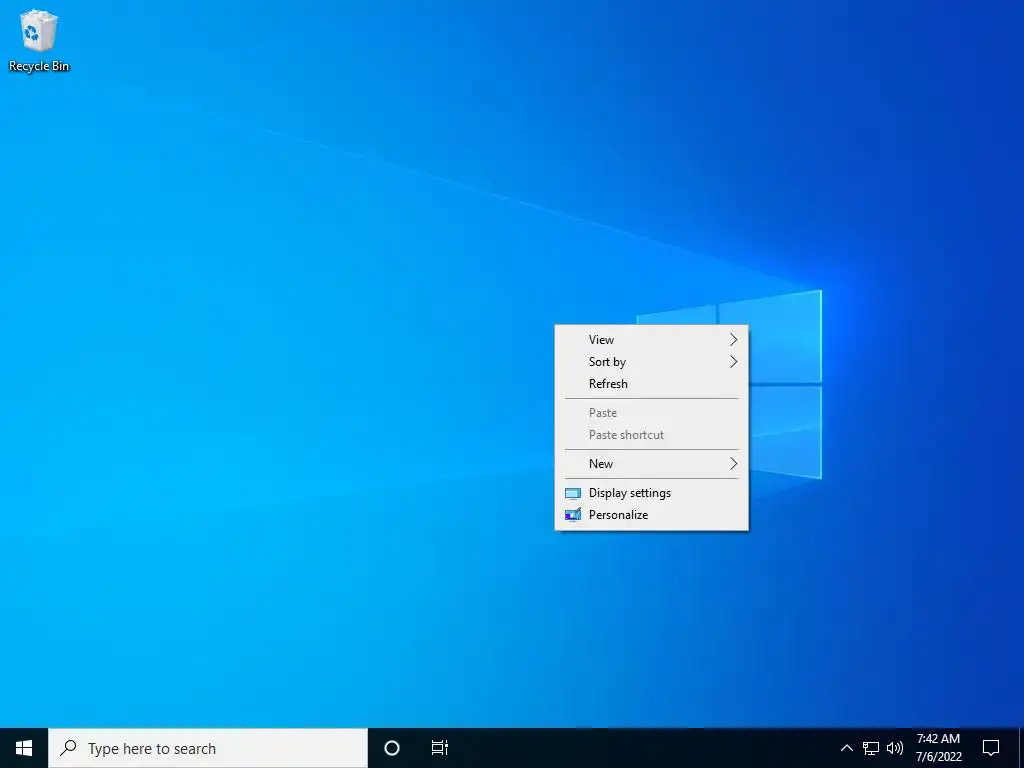The width and height of the screenshot is (1024, 768).
Task: Click the Show desktop strip at taskbar edge
Action: pyautogui.click(x=1021, y=748)
